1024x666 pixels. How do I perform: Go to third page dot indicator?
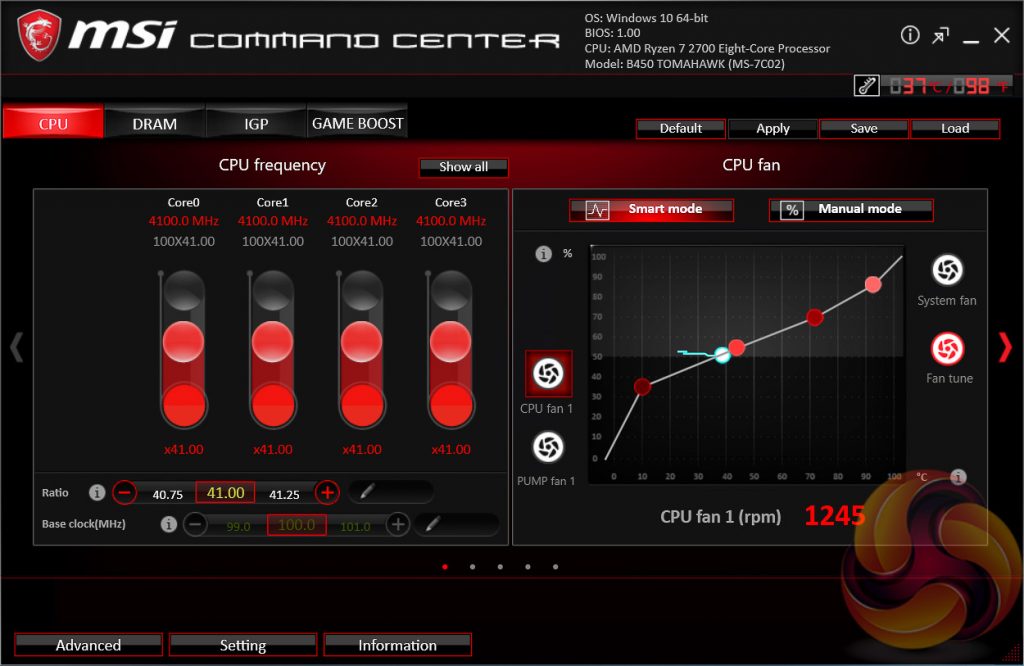(500, 567)
